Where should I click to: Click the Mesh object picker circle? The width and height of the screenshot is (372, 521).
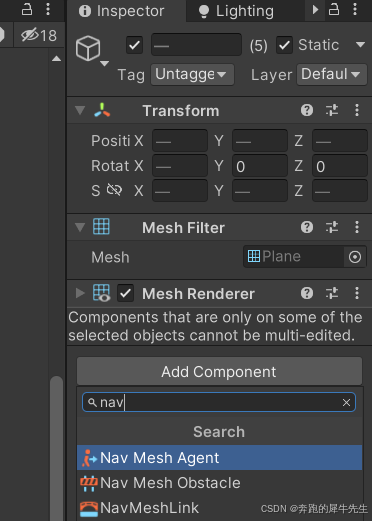pos(355,257)
